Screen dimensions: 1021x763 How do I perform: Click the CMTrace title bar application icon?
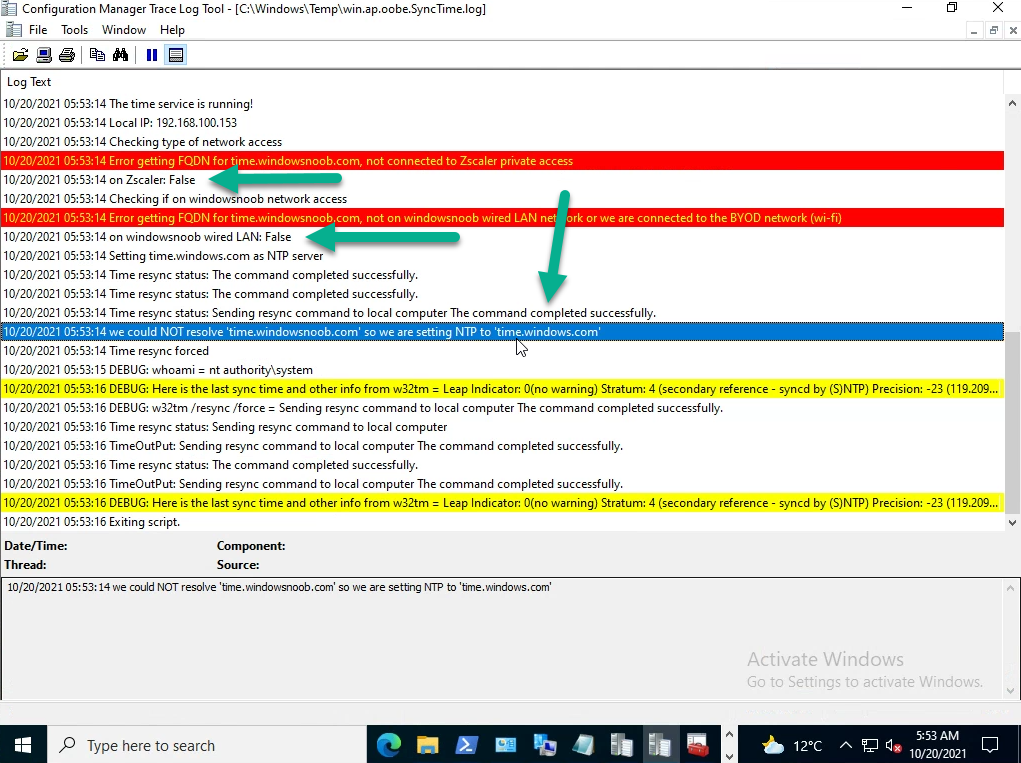click(x=9, y=8)
